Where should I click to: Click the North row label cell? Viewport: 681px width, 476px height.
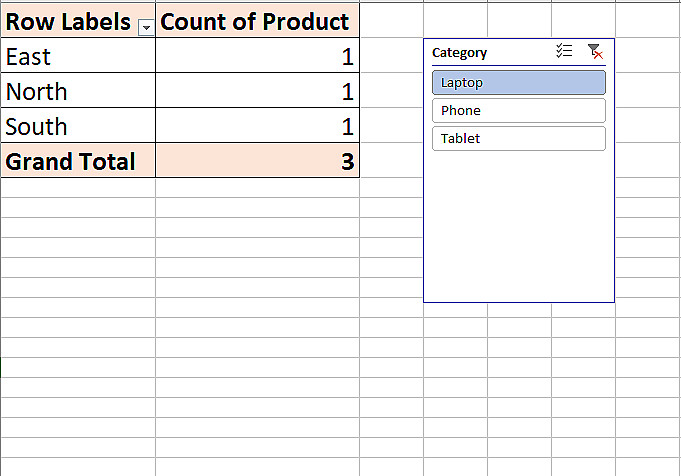click(x=78, y=92)
